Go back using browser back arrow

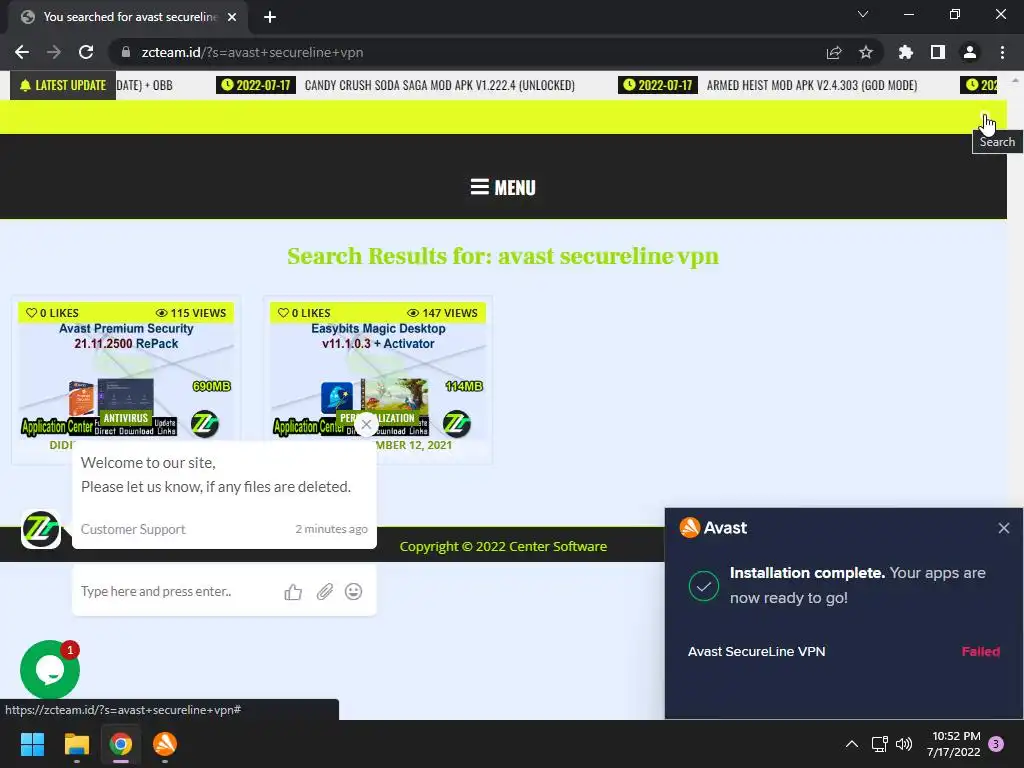(x=22, y=52)
